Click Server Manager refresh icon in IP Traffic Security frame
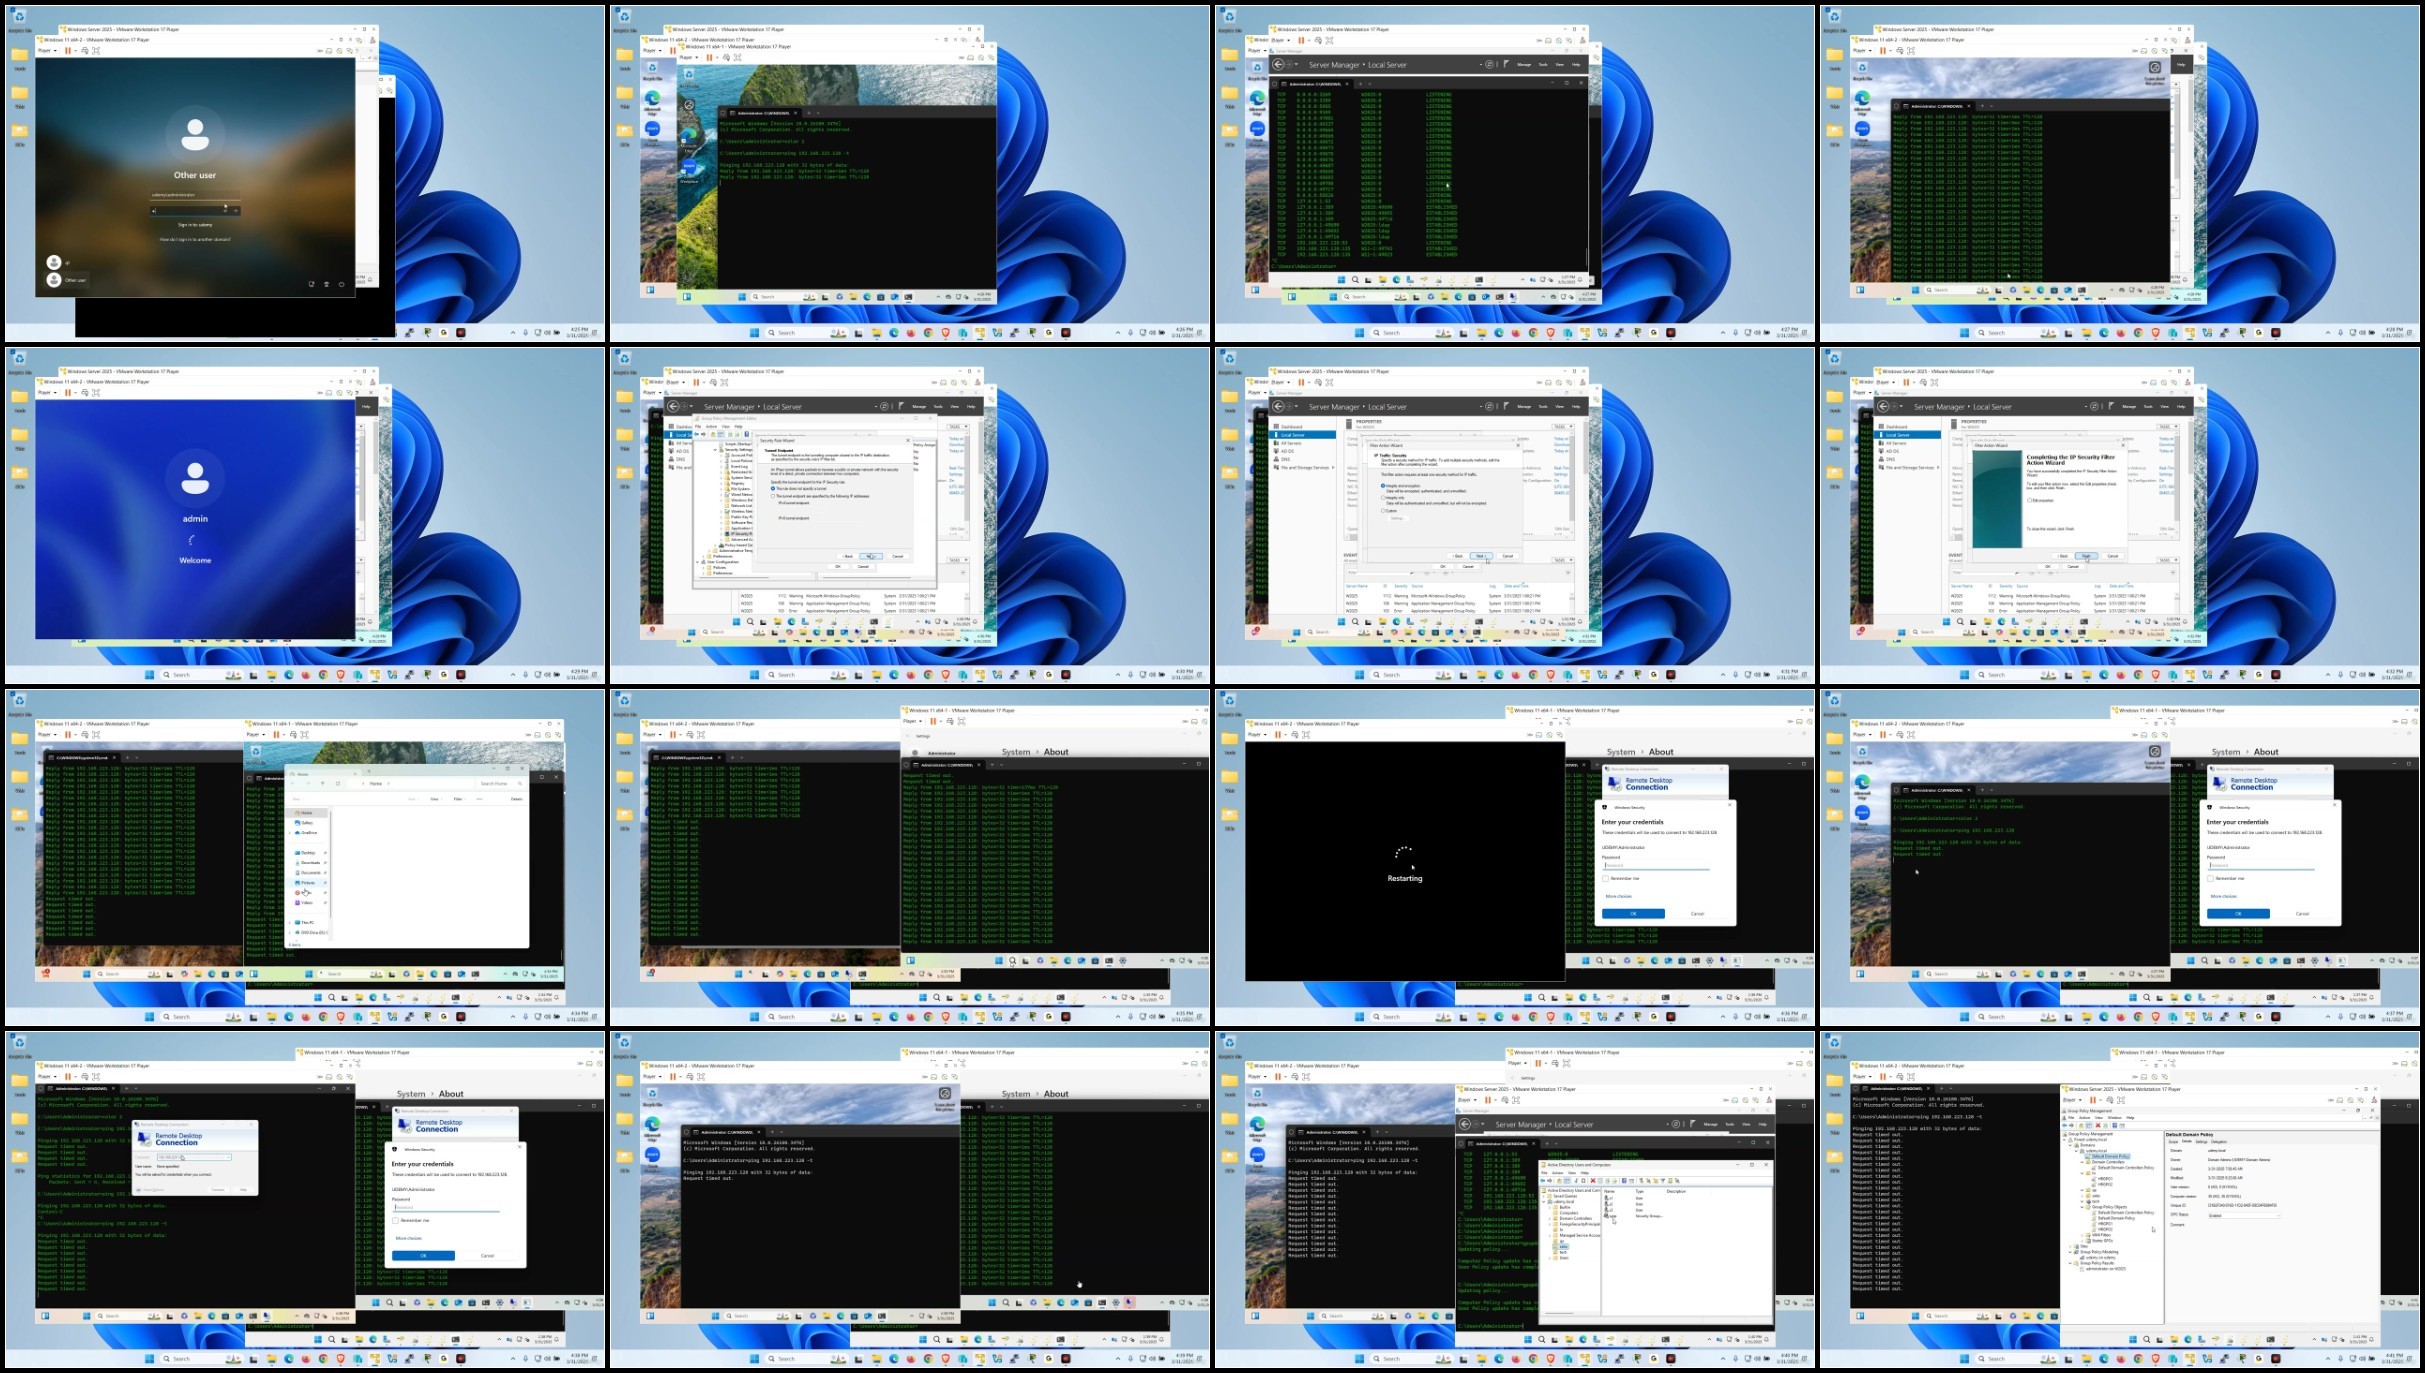The image size is (2425, 1373). tap(1489, 406)
